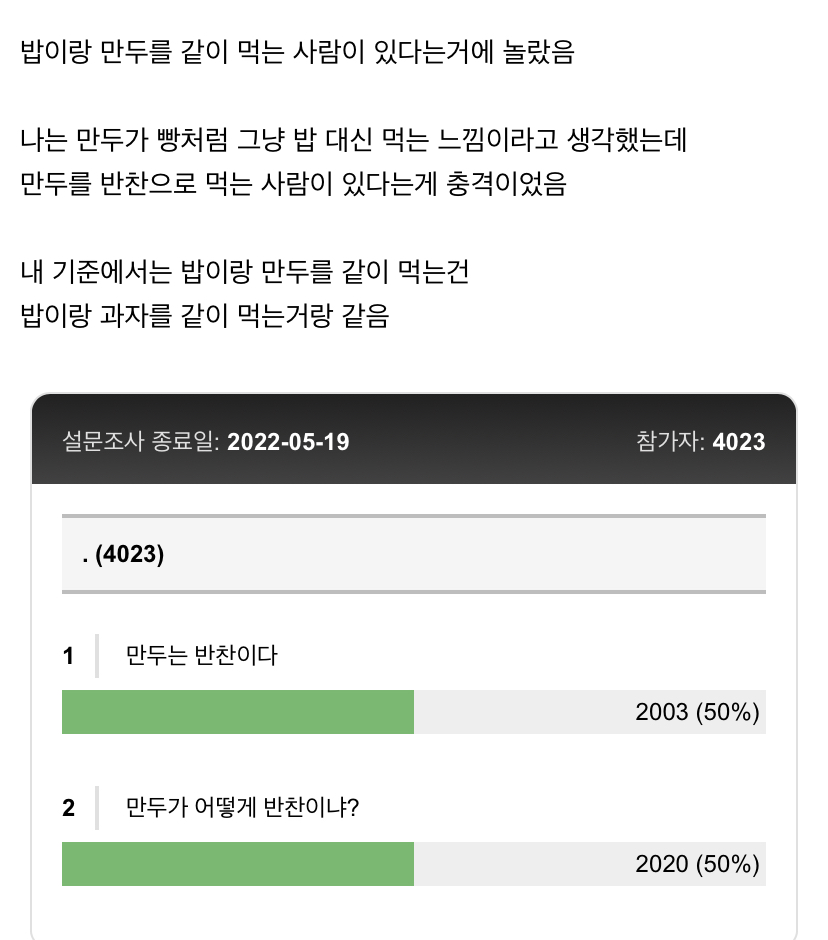This screenshot has width=828, height=940.
Task: Click the line starting with 나는 만두가 빵처럼
Action: 353,139
